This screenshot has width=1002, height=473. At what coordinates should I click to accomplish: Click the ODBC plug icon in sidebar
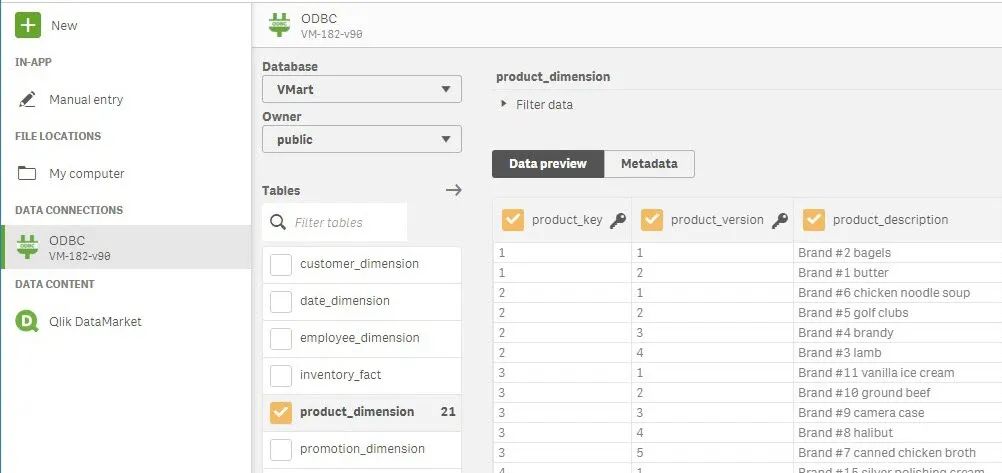28,247
